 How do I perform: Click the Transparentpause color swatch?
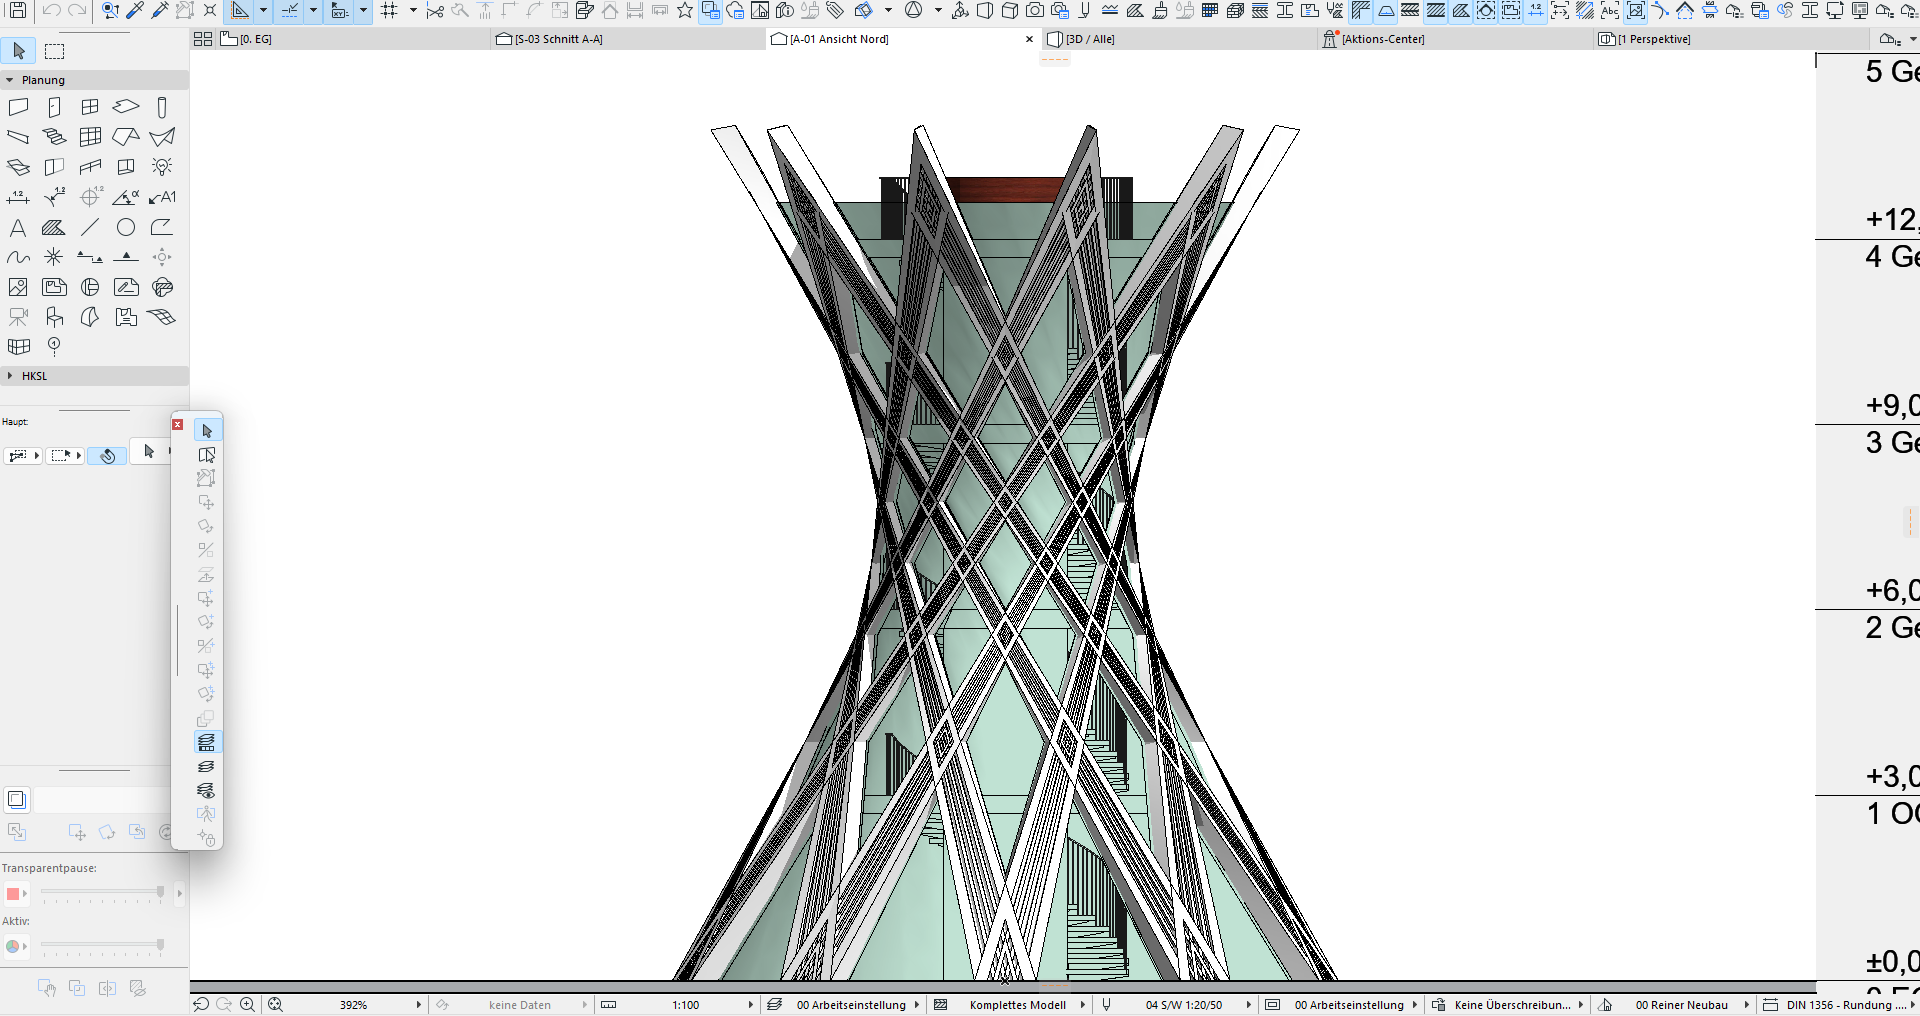click(13, 894)
